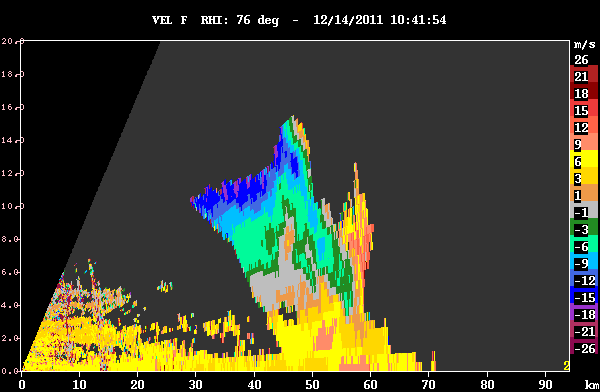
Task: Click the 12.0 label on the height axis
Action: pos(12,173)
